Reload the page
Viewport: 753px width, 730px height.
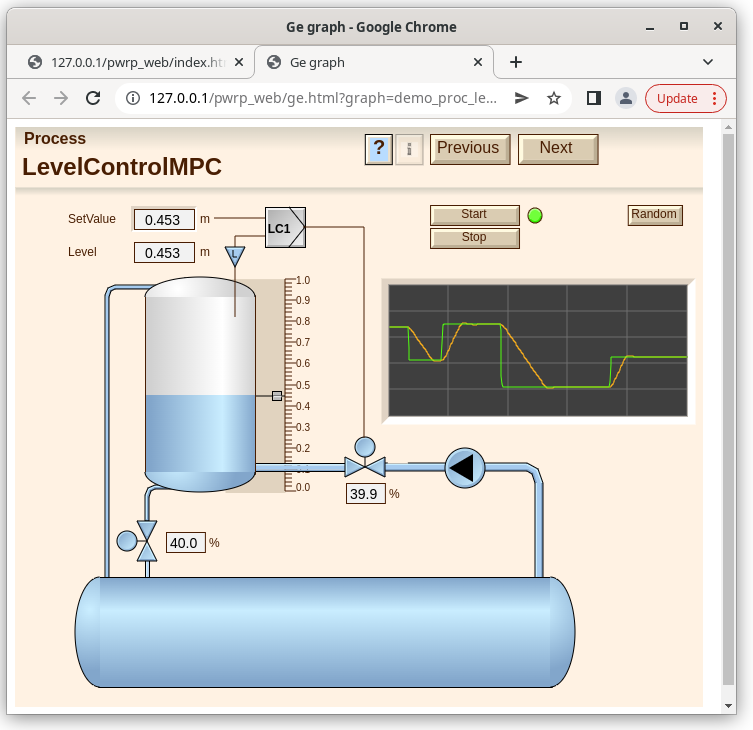pos(93,98)
